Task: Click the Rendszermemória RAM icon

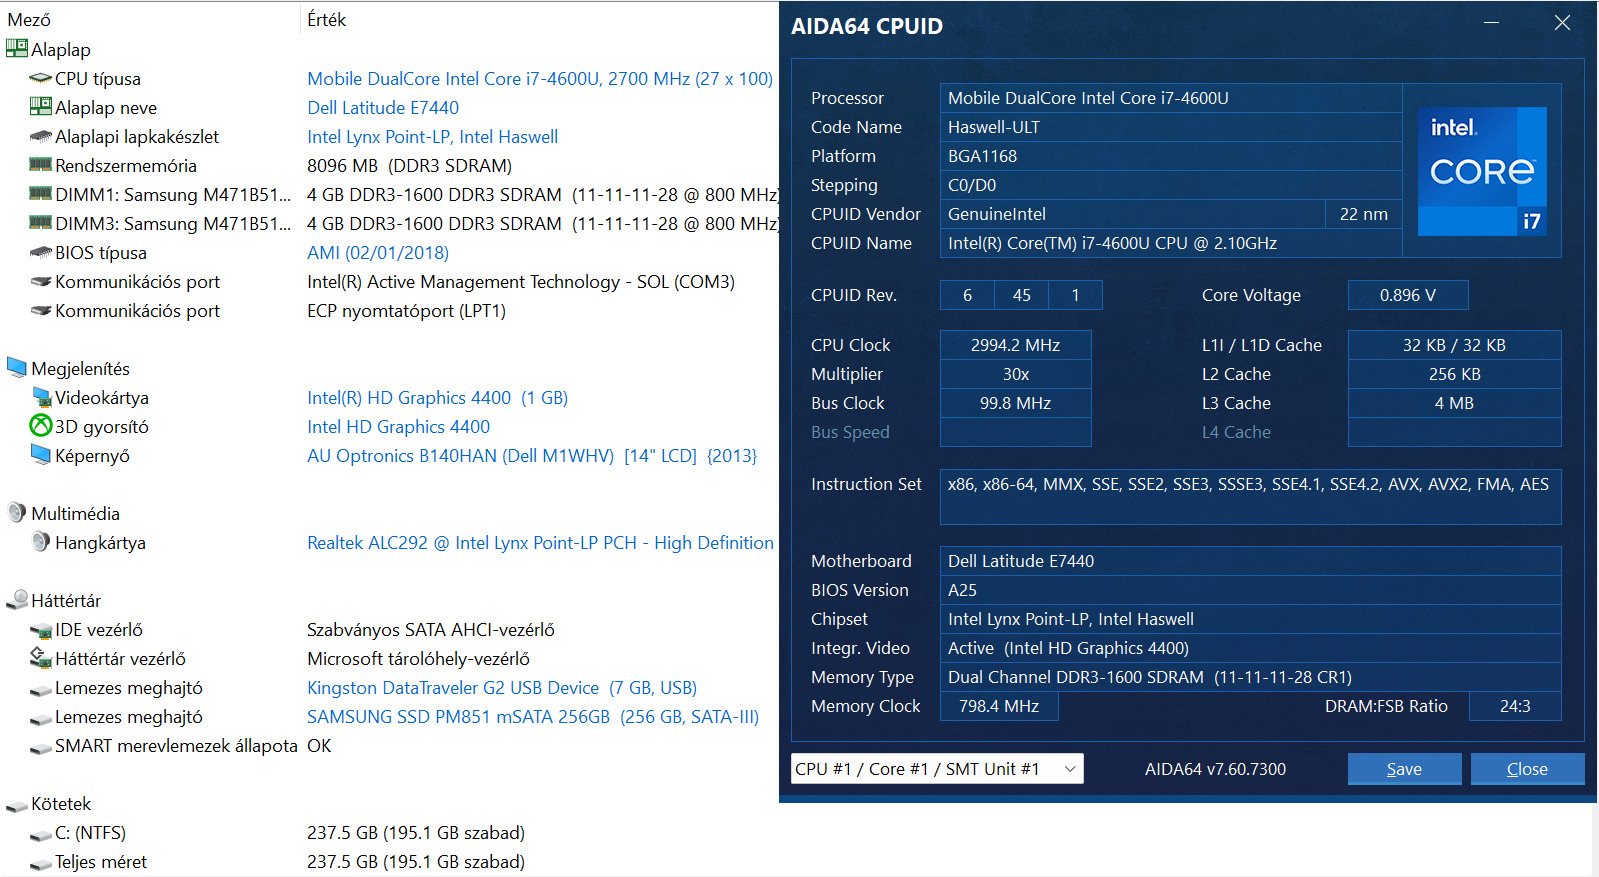Action: (x=41, y=164)
